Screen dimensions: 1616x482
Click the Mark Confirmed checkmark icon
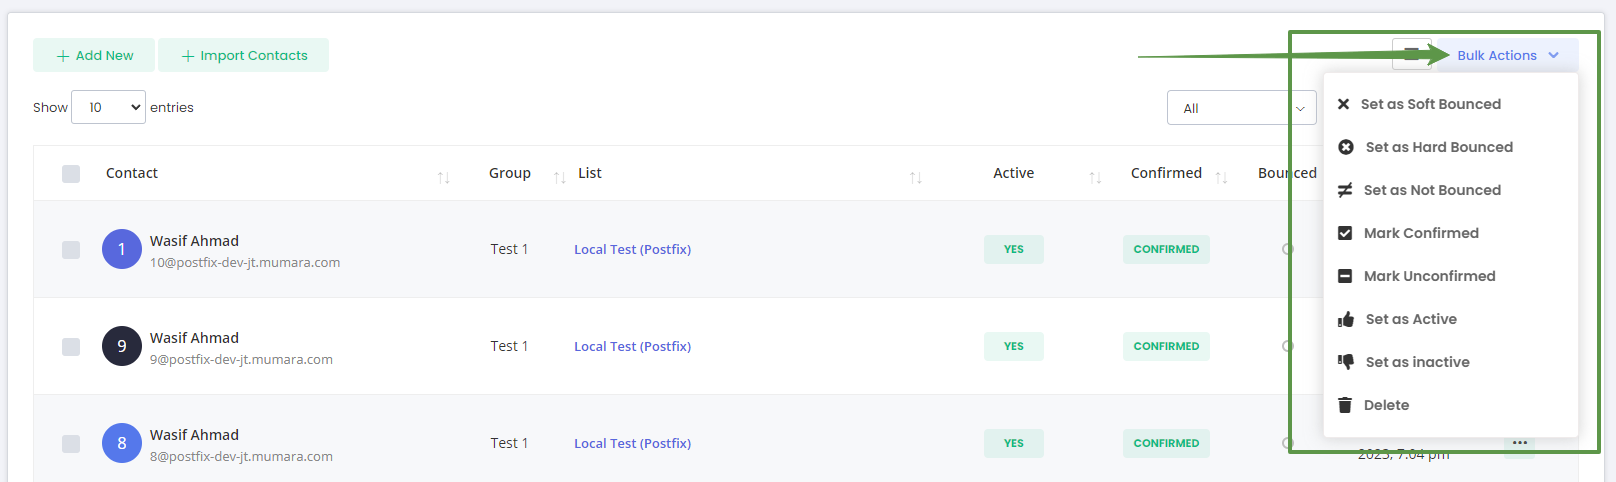tap(1345, 233)
